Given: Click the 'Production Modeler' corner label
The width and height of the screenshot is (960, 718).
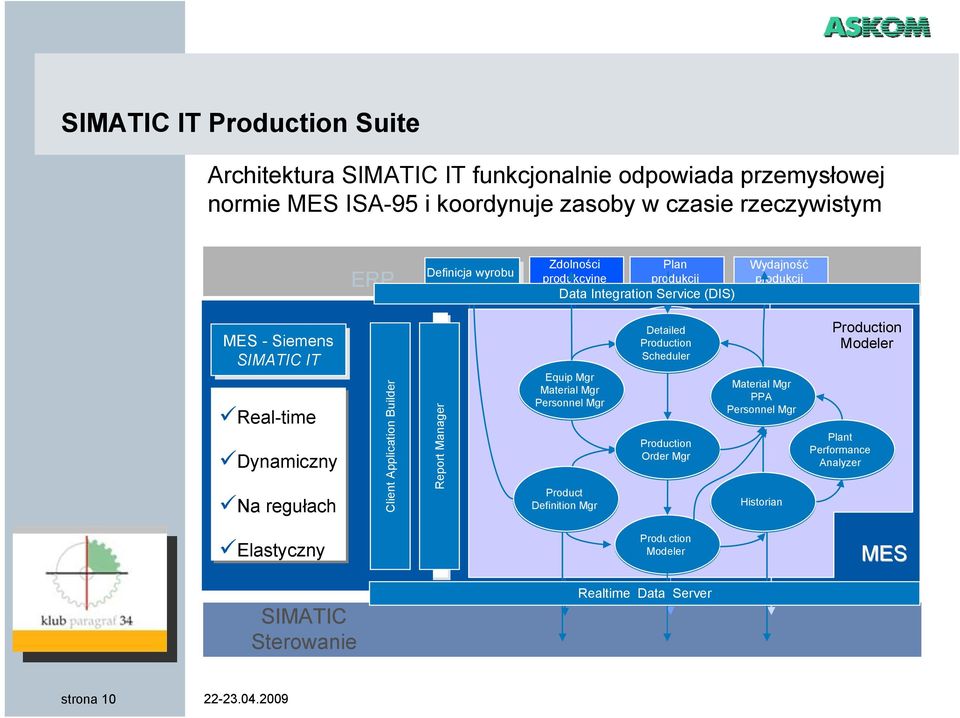Looking at the screenshot, I should [866, 335].
